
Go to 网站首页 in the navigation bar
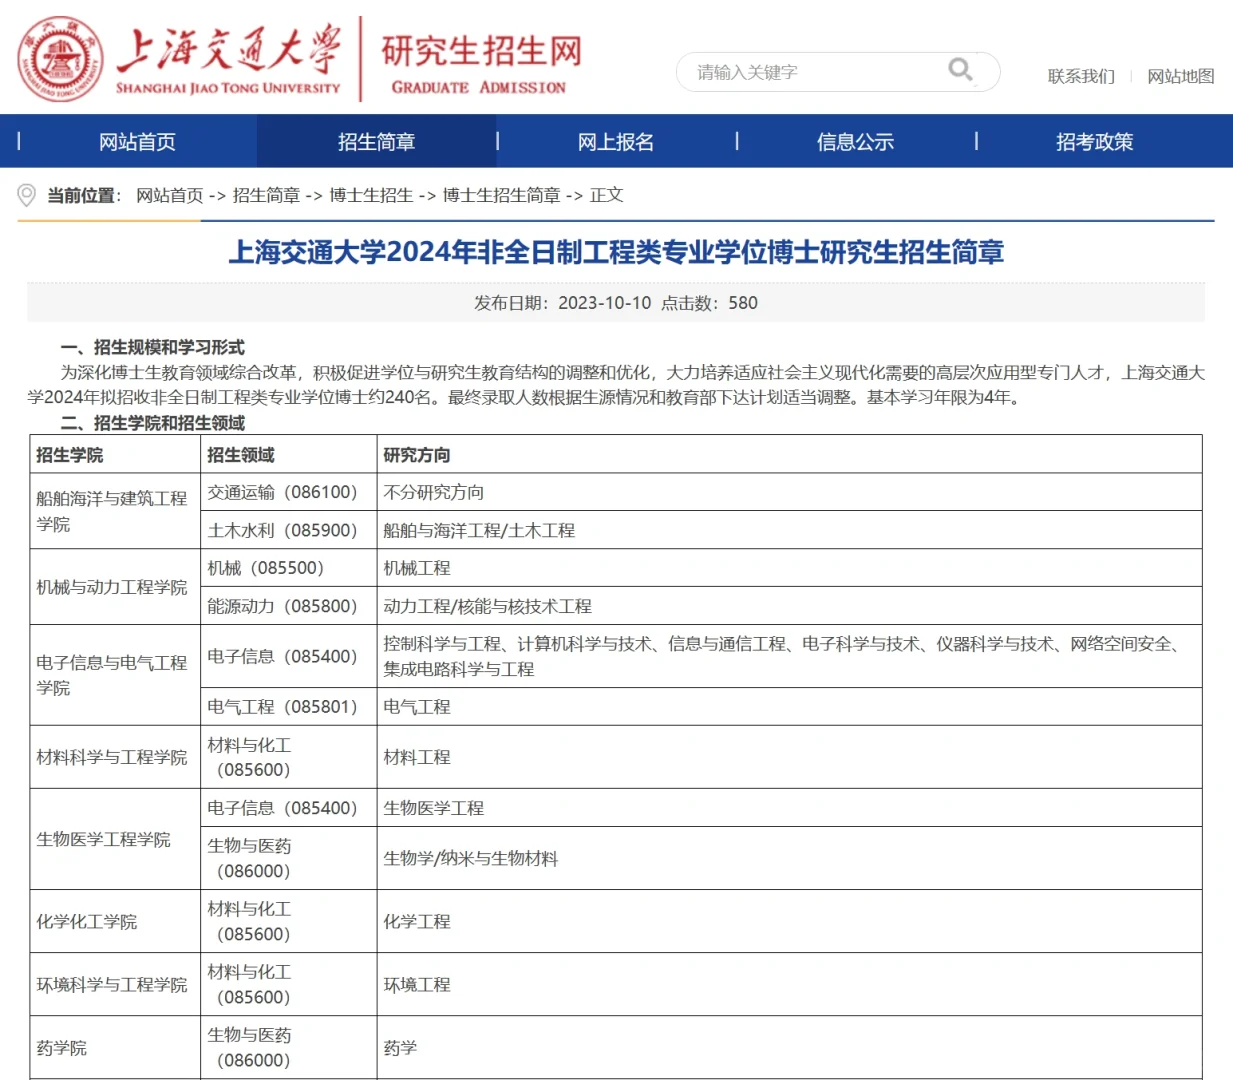point(137,142)
